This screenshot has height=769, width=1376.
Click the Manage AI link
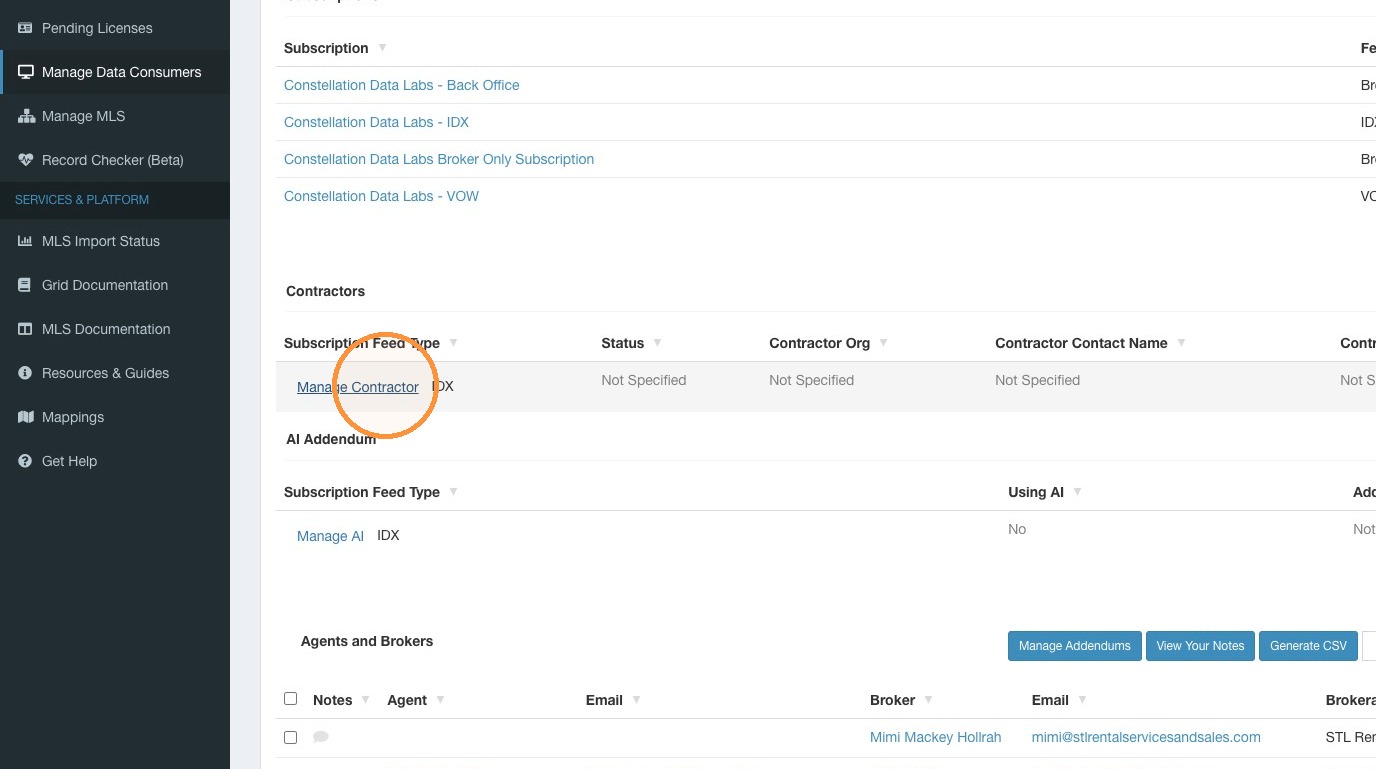(x=330, y=536)
